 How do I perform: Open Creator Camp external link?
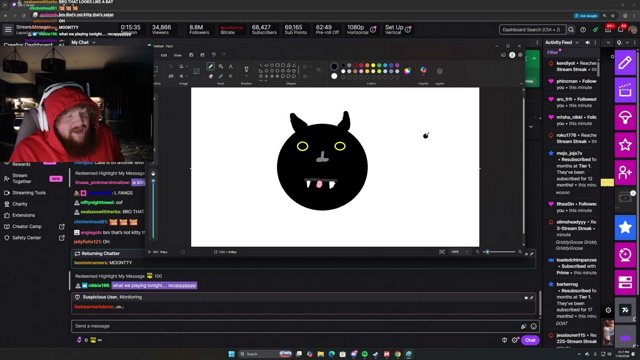[x=62, y=226]
